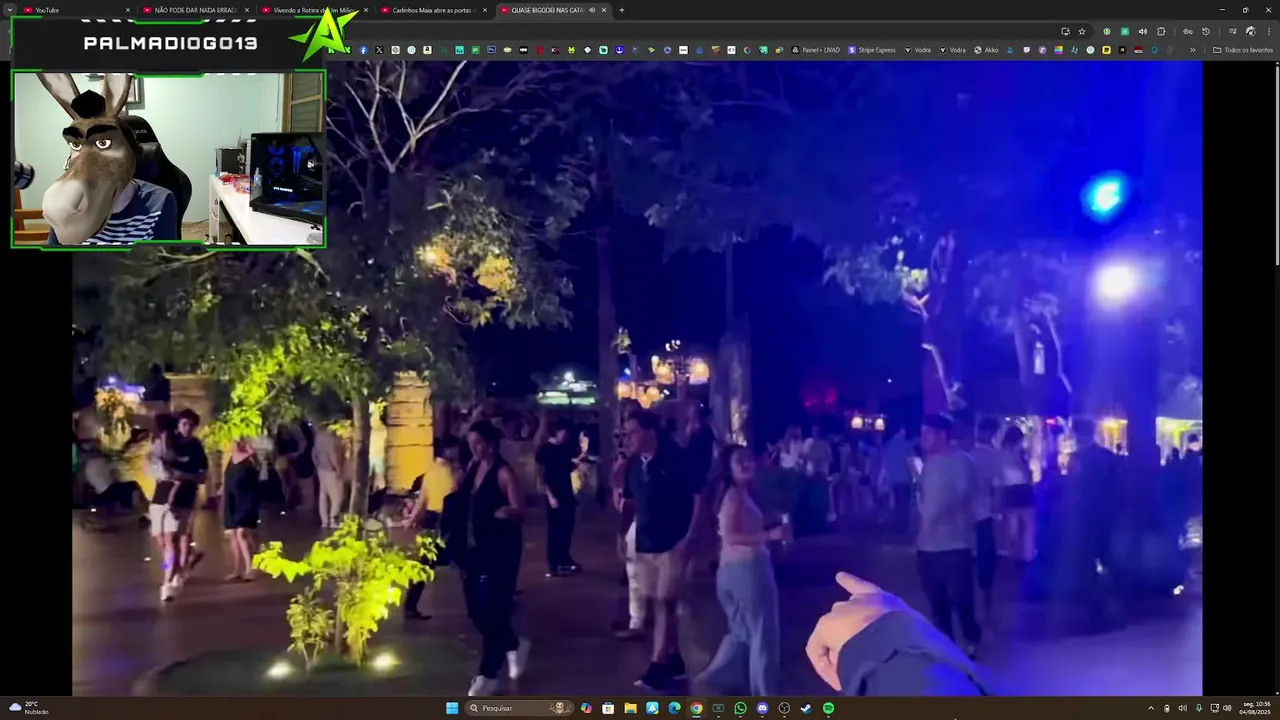Open the 'Akko' bookmark
This screenshot has width=1280, height=720.
986,50
